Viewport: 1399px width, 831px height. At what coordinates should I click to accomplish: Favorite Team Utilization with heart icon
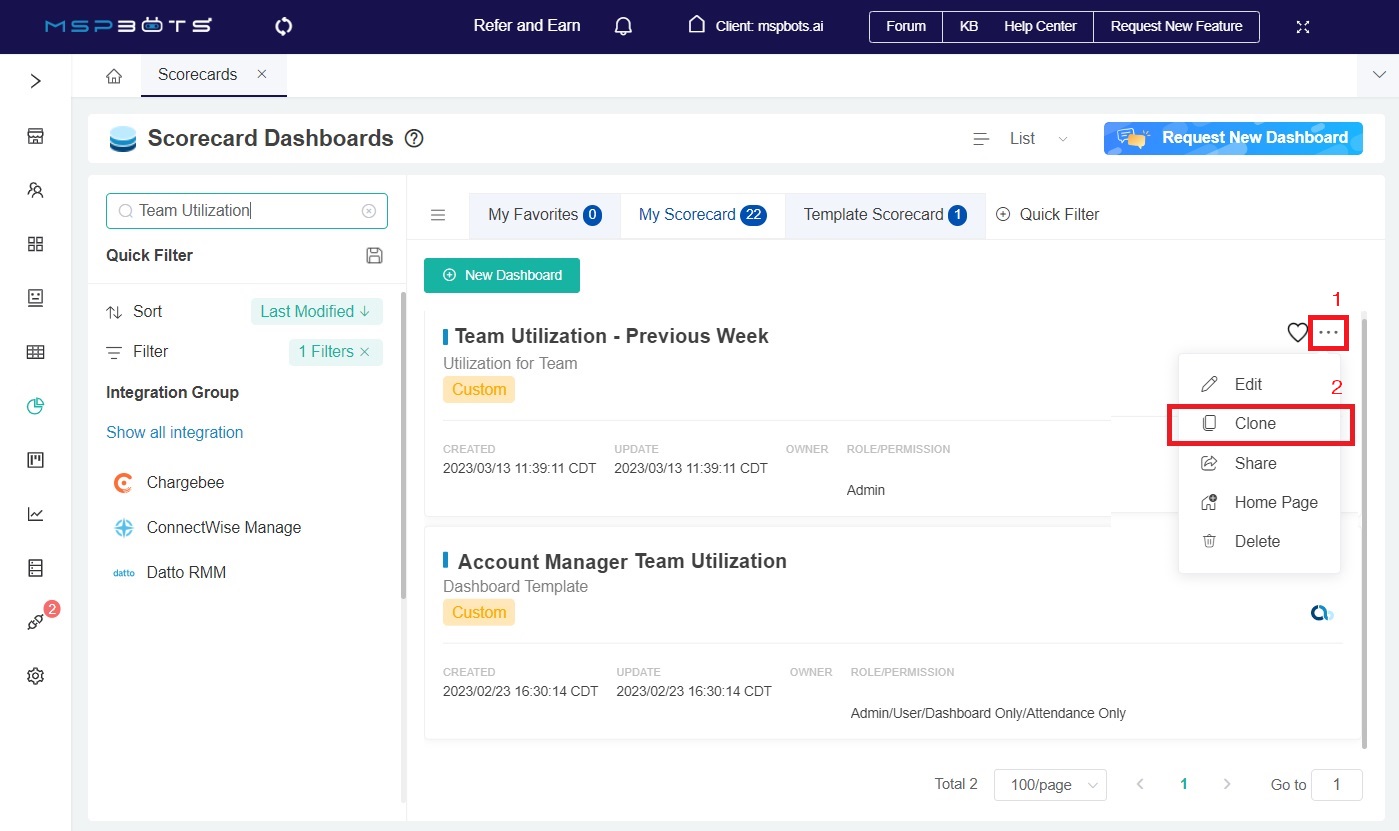point(1297,333)
